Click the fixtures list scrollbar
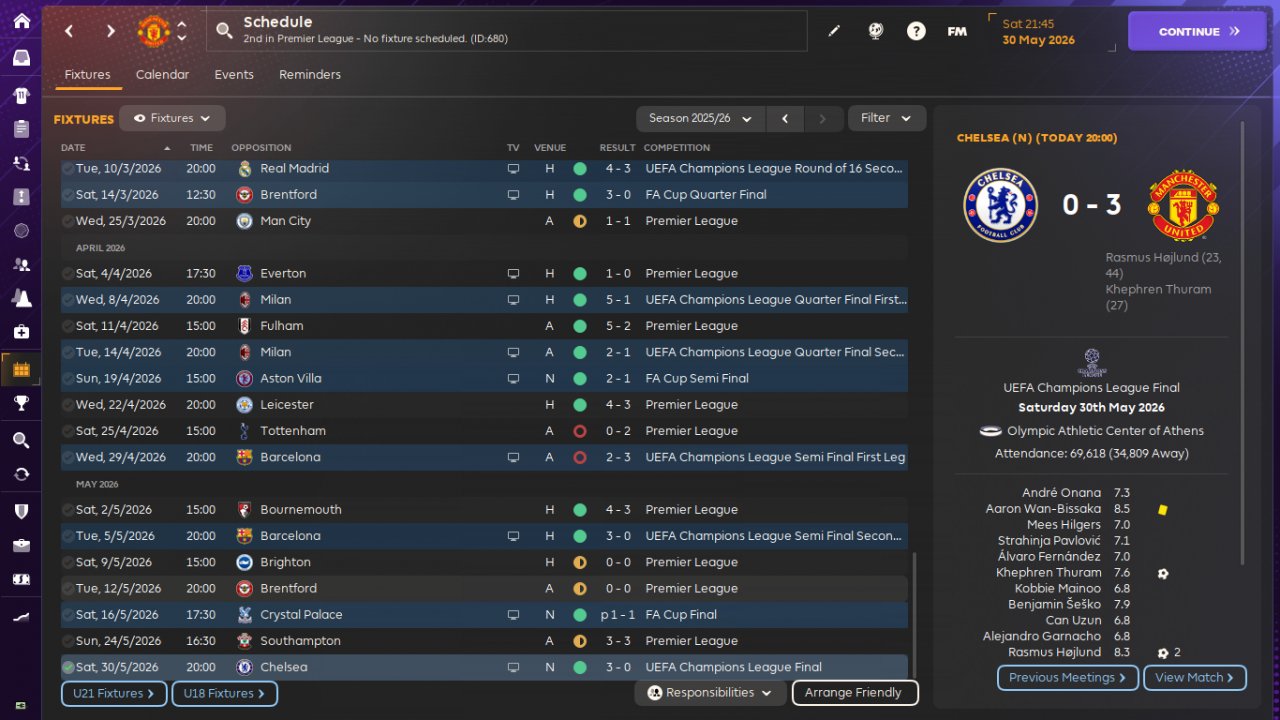The width and height of the screenshot is (1280, 720). 914,615
